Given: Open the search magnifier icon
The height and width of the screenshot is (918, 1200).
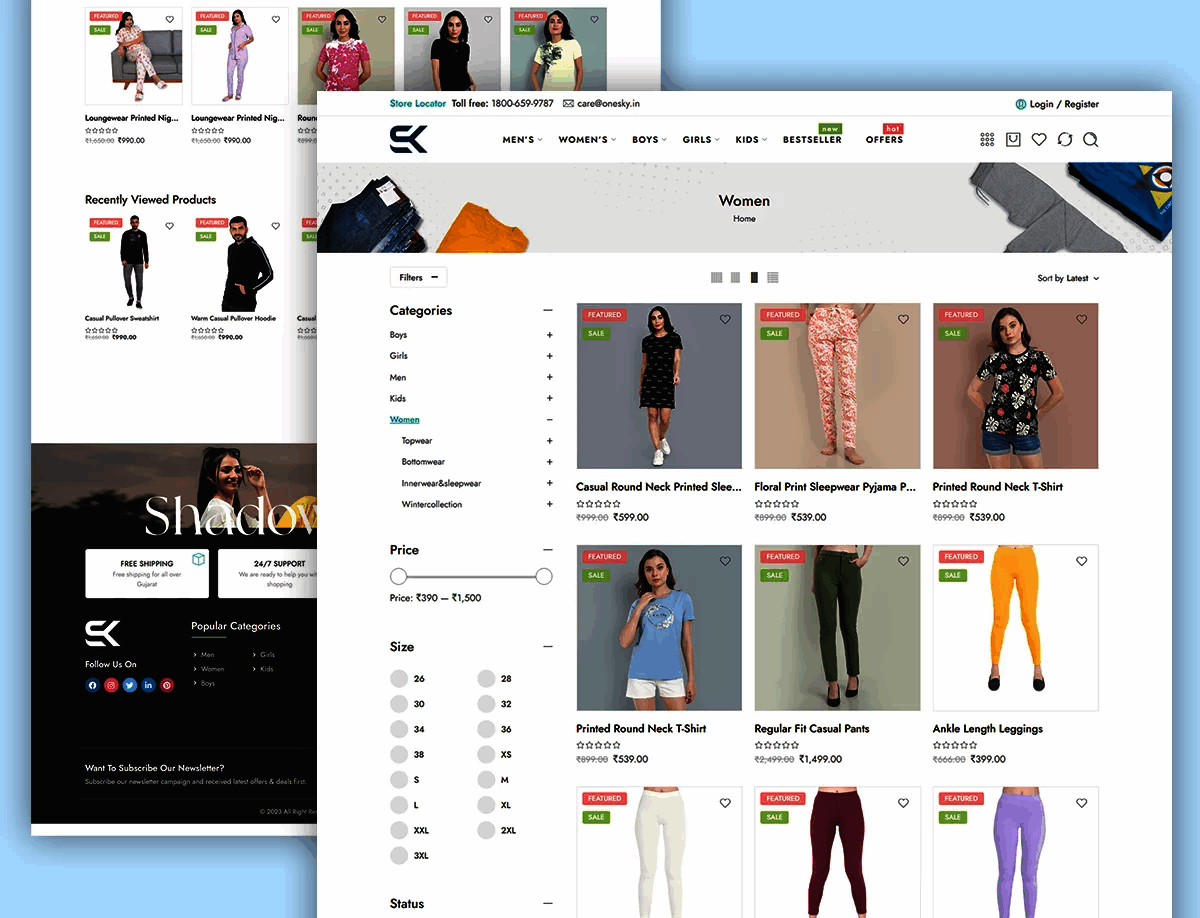Looking at the screenshot, I should tap(1091, 140).
